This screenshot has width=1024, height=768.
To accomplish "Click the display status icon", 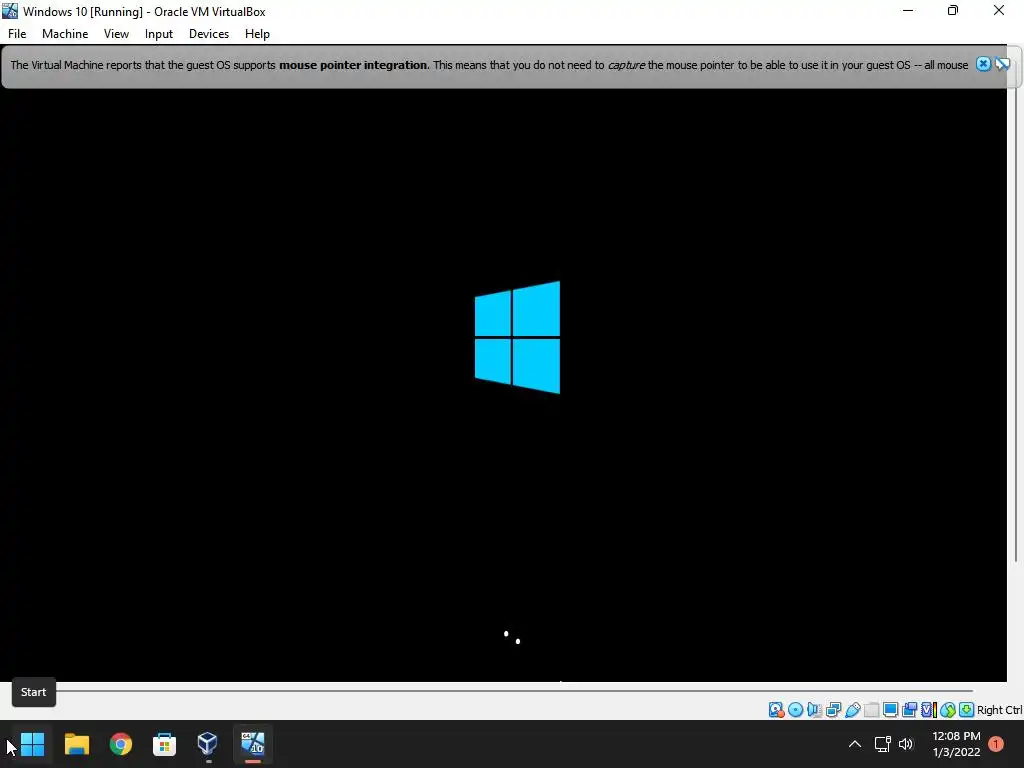I will coord(890,710).
